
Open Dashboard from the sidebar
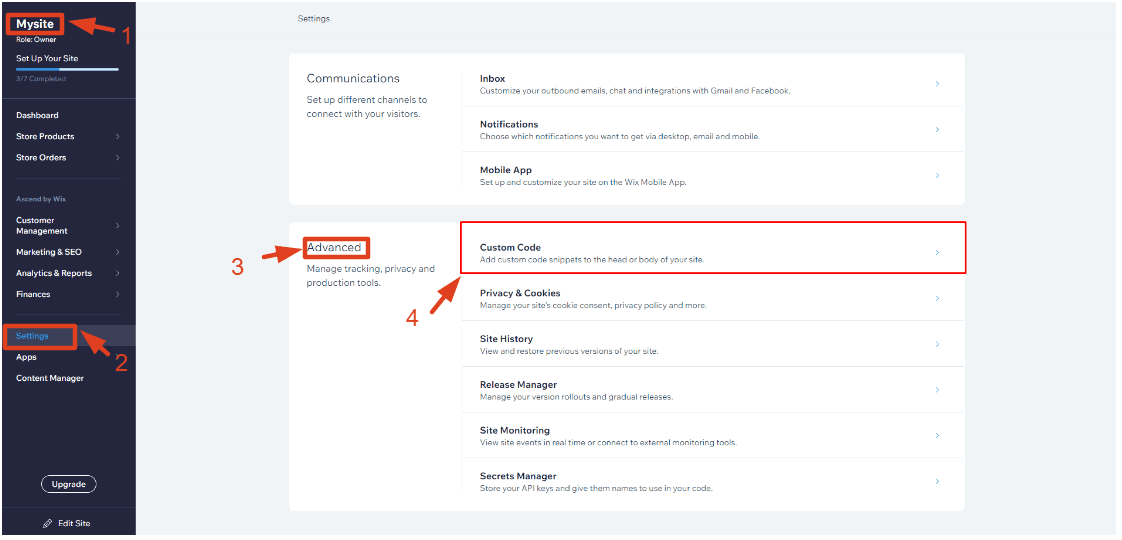[x=37, y=115]
